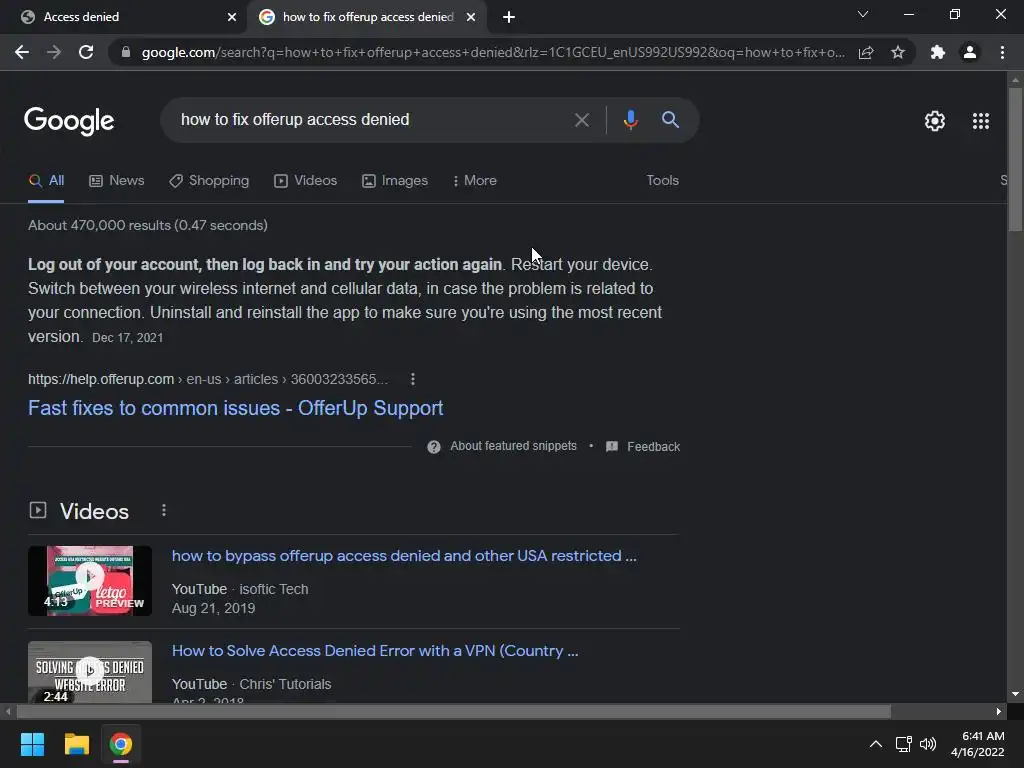Open a new tab with the plus button
This screenshot has width=1024, height=768.
509,17
